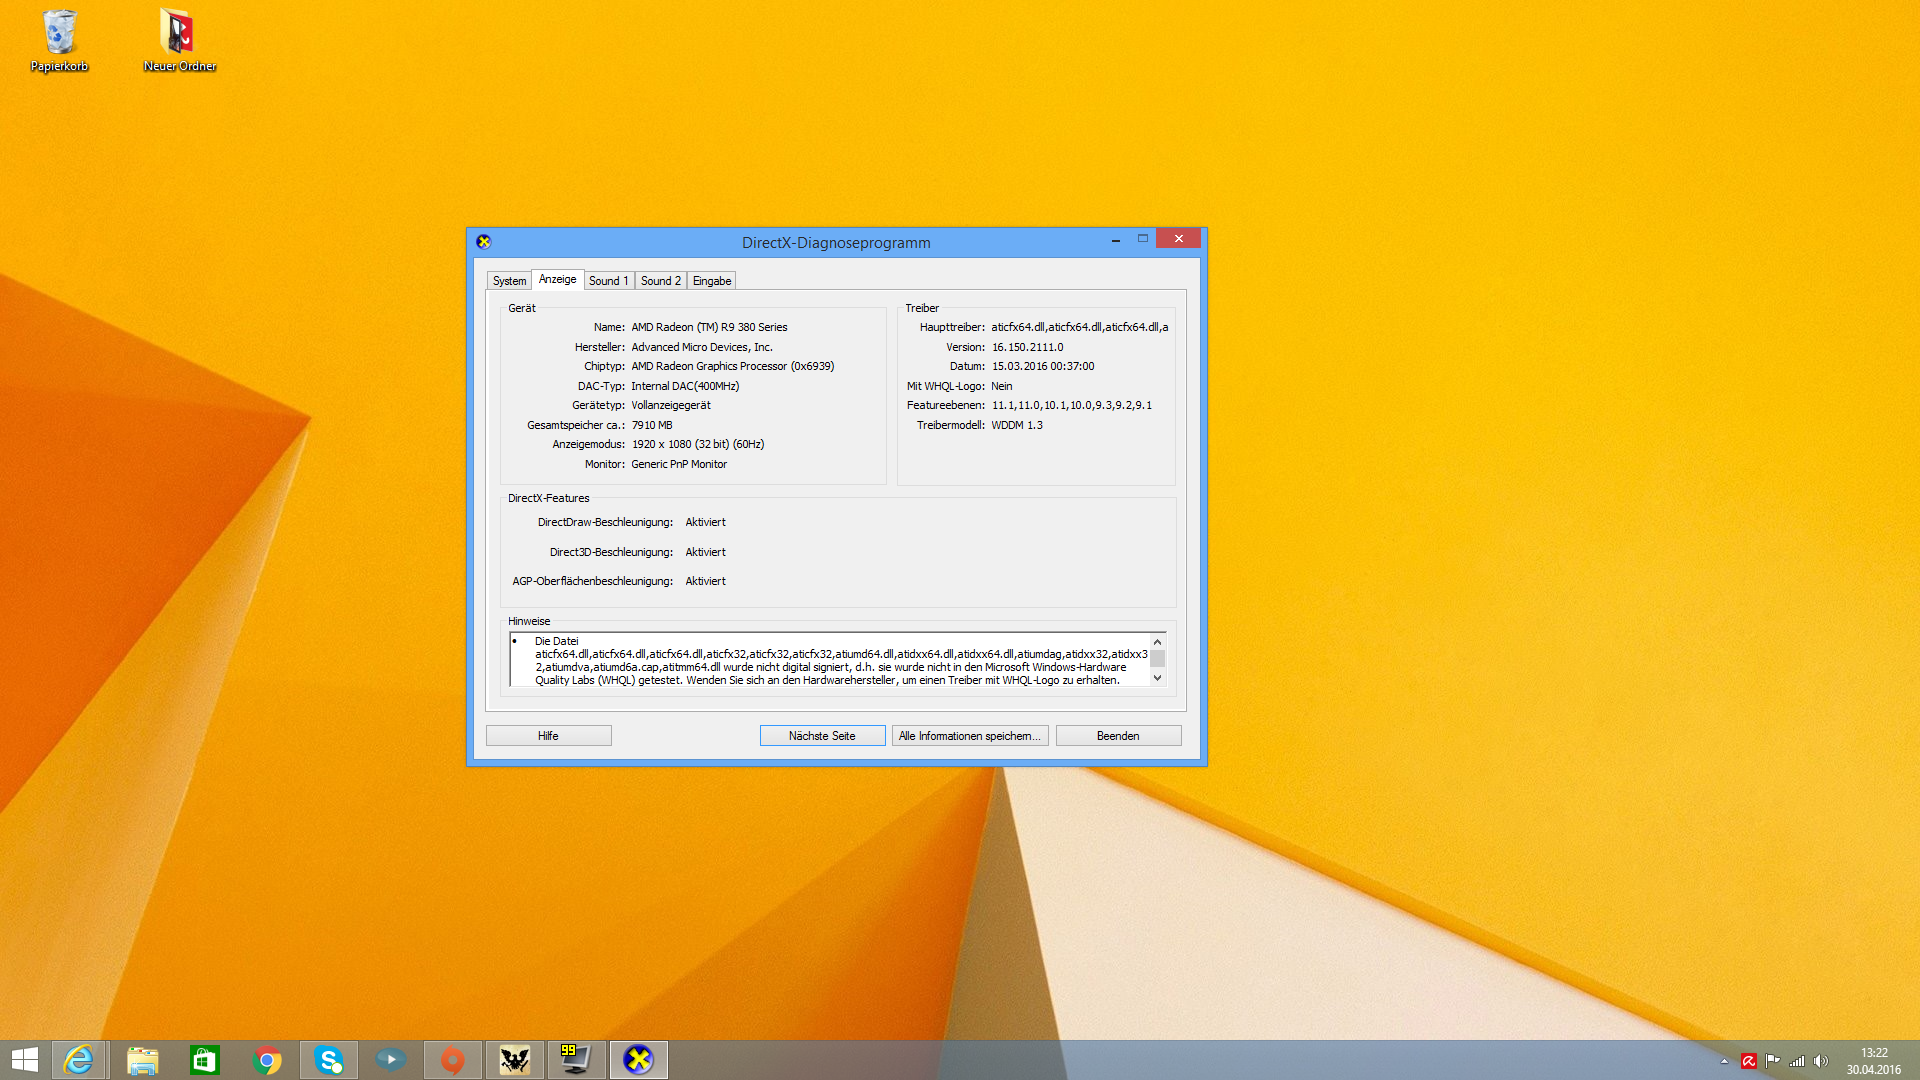Show hidden tray icons arrow
This screenshot has width=1920, height=1080.
tap(1724, 1061)
